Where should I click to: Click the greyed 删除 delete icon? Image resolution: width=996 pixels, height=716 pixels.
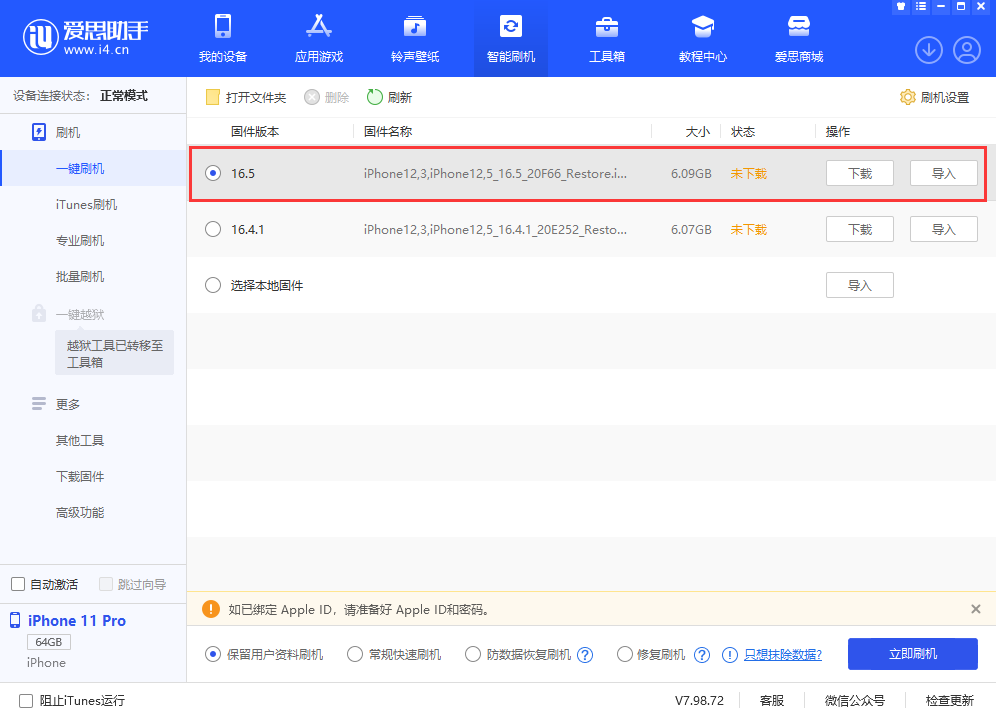click(x=311, y=97)
